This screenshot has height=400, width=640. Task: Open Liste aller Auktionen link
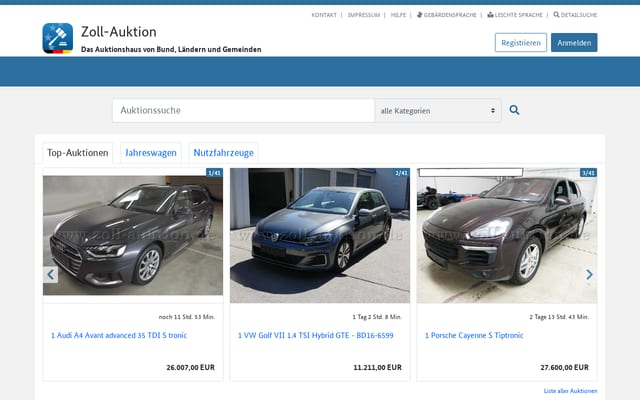click(570, 391)
